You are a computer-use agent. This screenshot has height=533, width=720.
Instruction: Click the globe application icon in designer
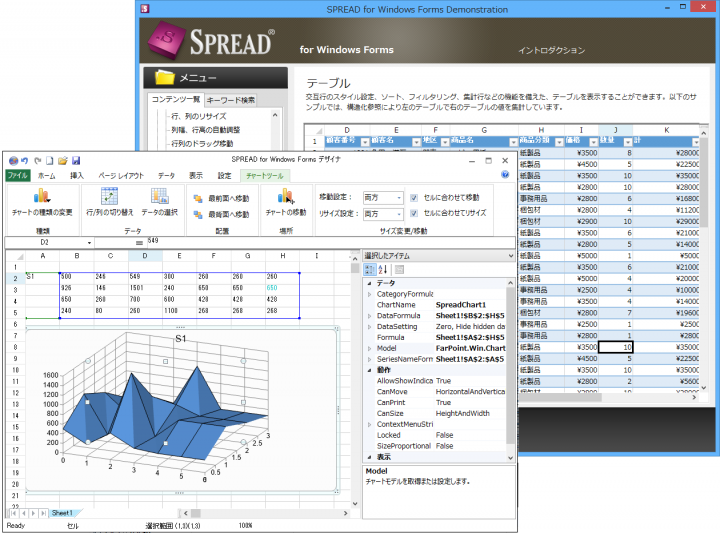tap(13, 161)
